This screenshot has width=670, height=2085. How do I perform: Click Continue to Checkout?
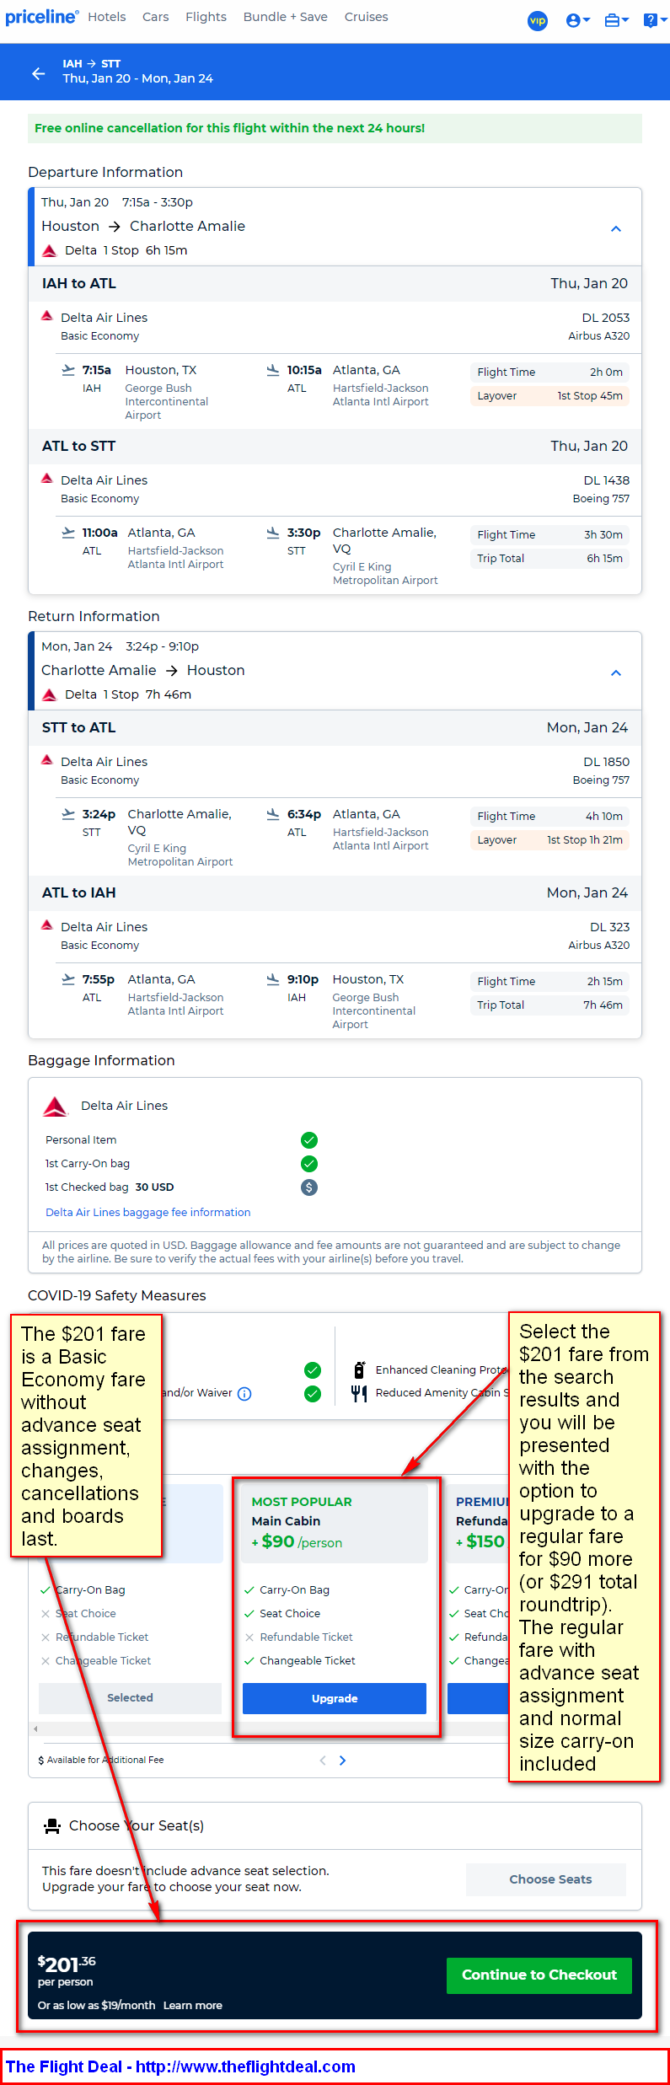coord(539,1974)
